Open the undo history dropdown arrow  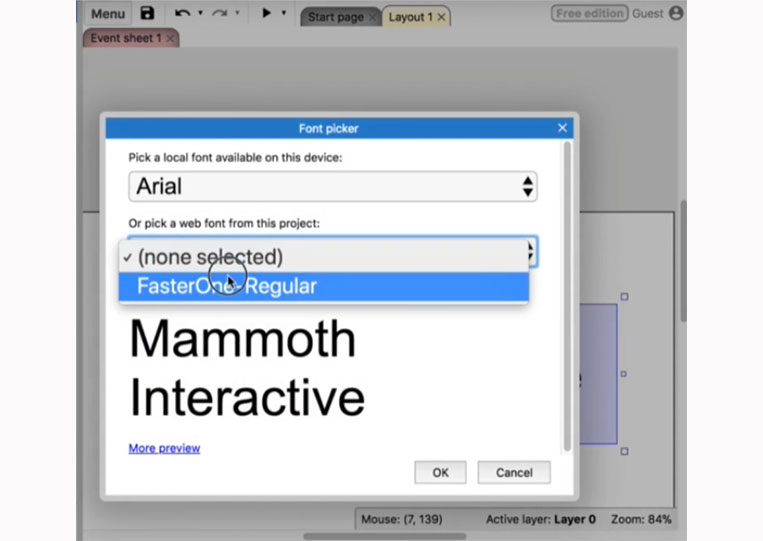200,13
